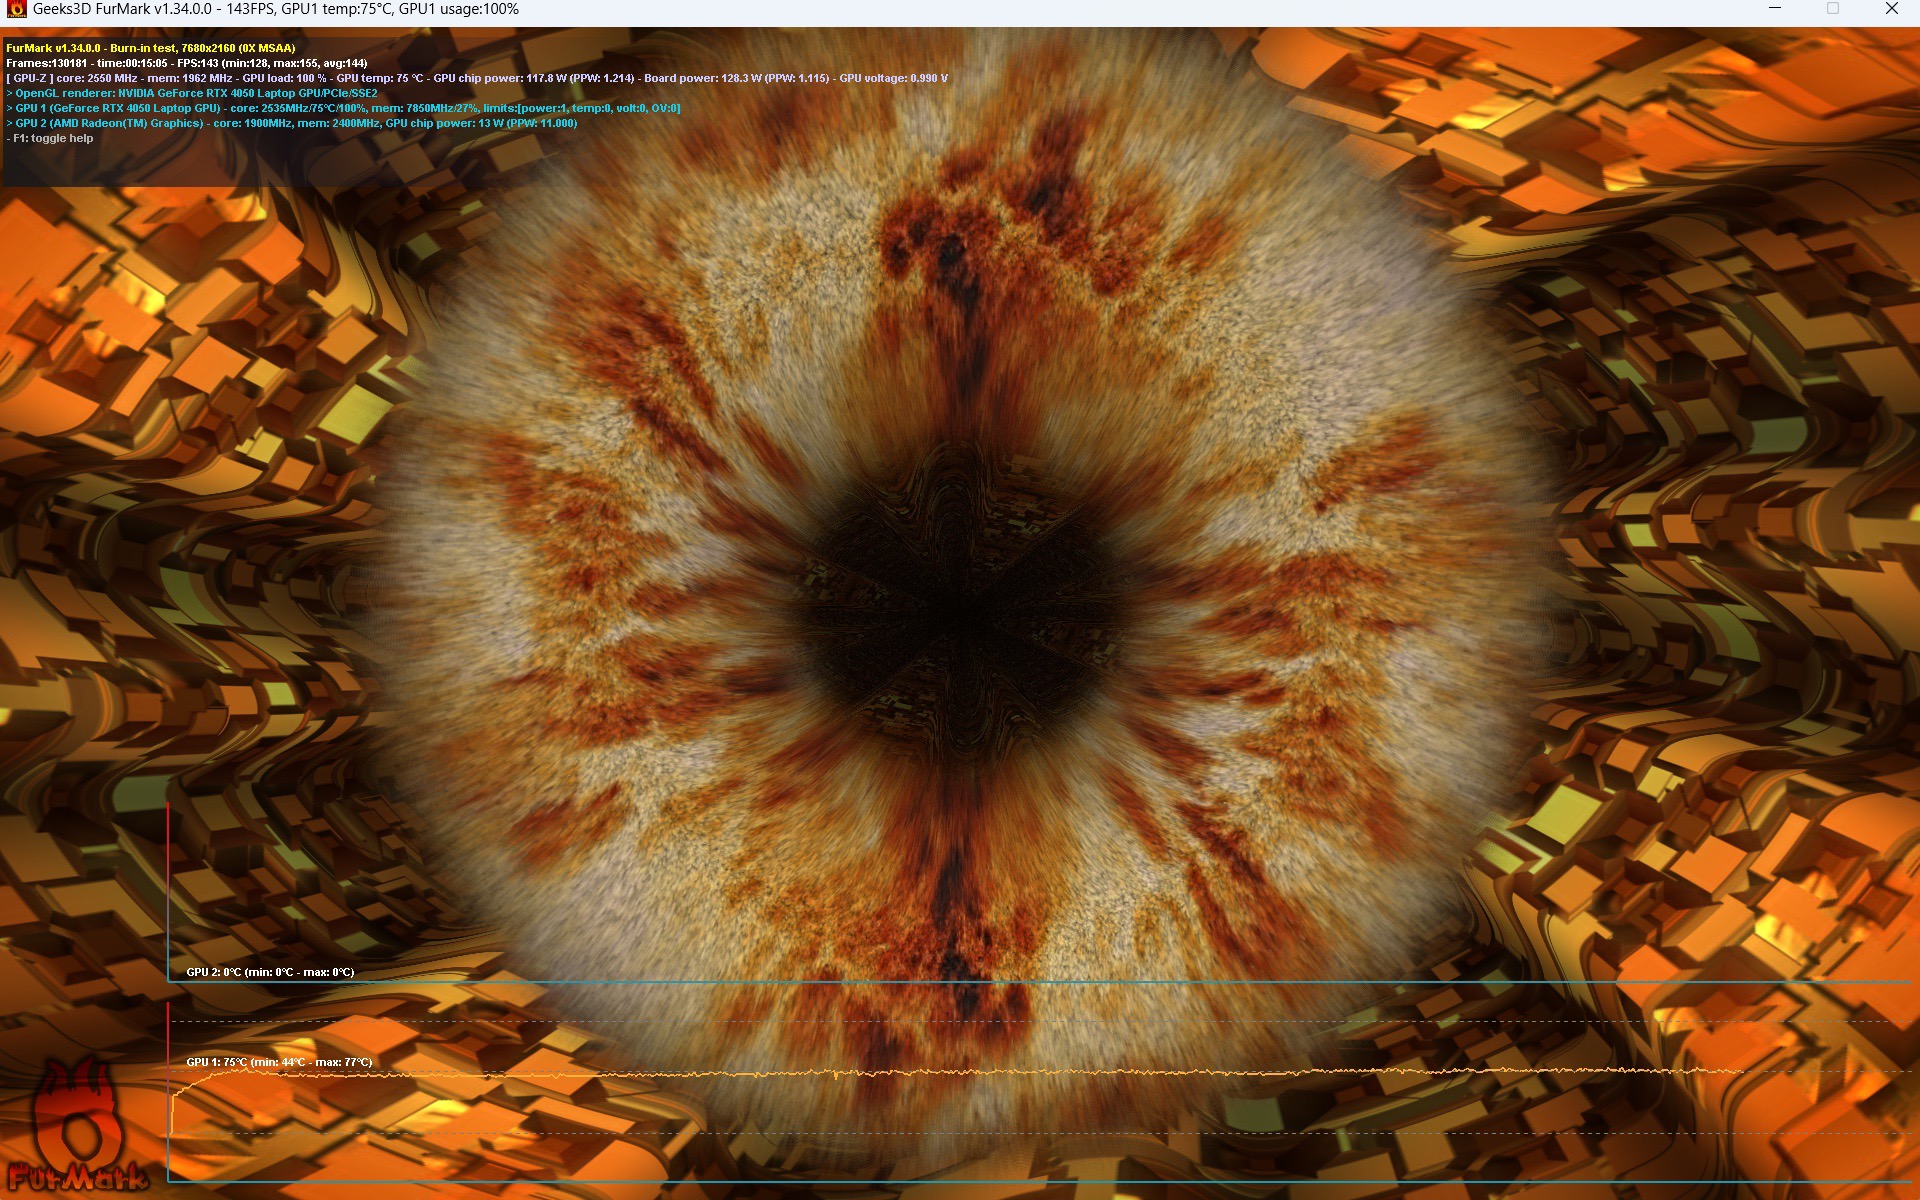
Task: Click the GPU 1 75°C graph label
Action: [279, 1062]
